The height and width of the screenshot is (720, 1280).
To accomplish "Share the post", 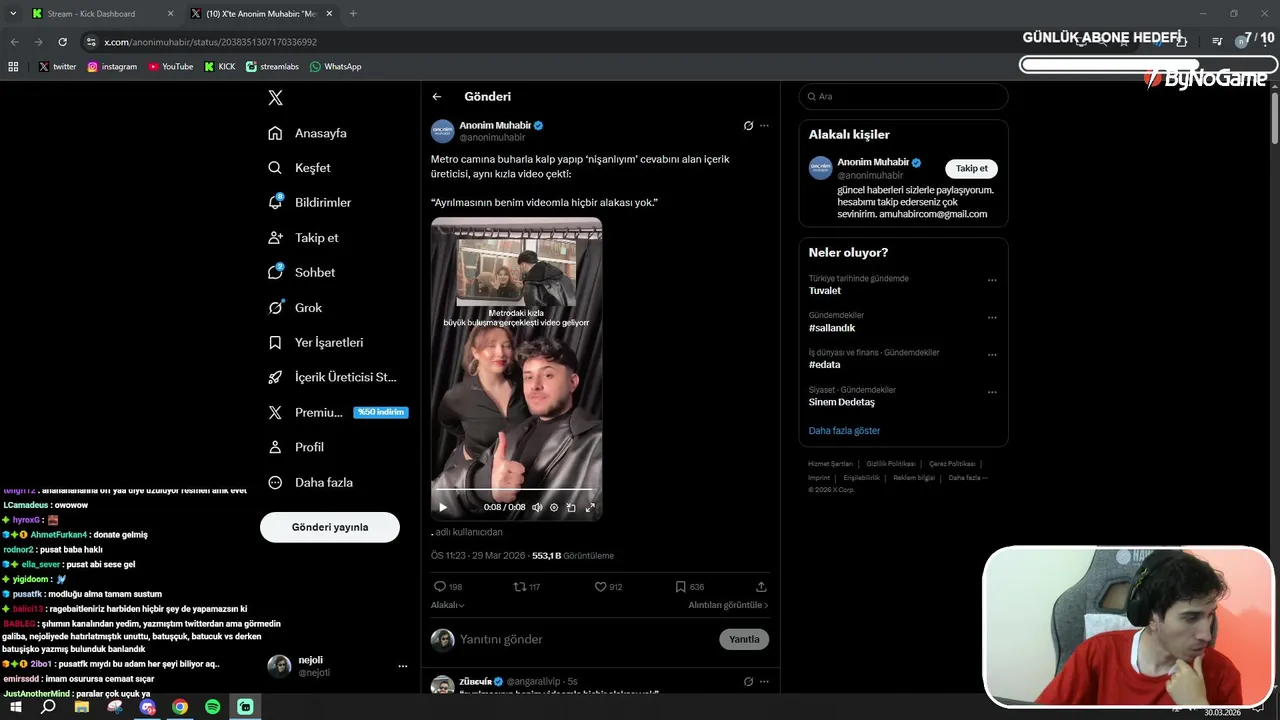I will click(761, 587).
